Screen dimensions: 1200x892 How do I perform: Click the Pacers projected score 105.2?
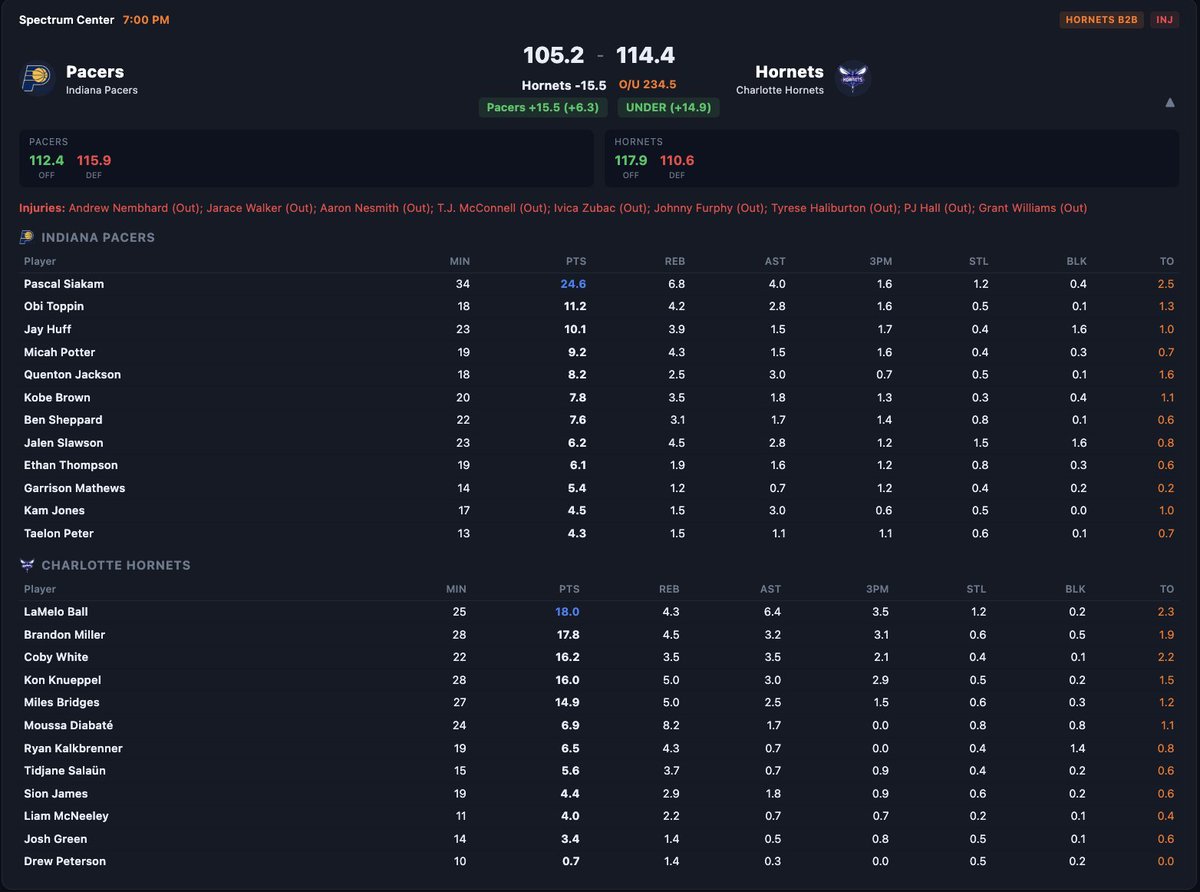pos(553,55)
